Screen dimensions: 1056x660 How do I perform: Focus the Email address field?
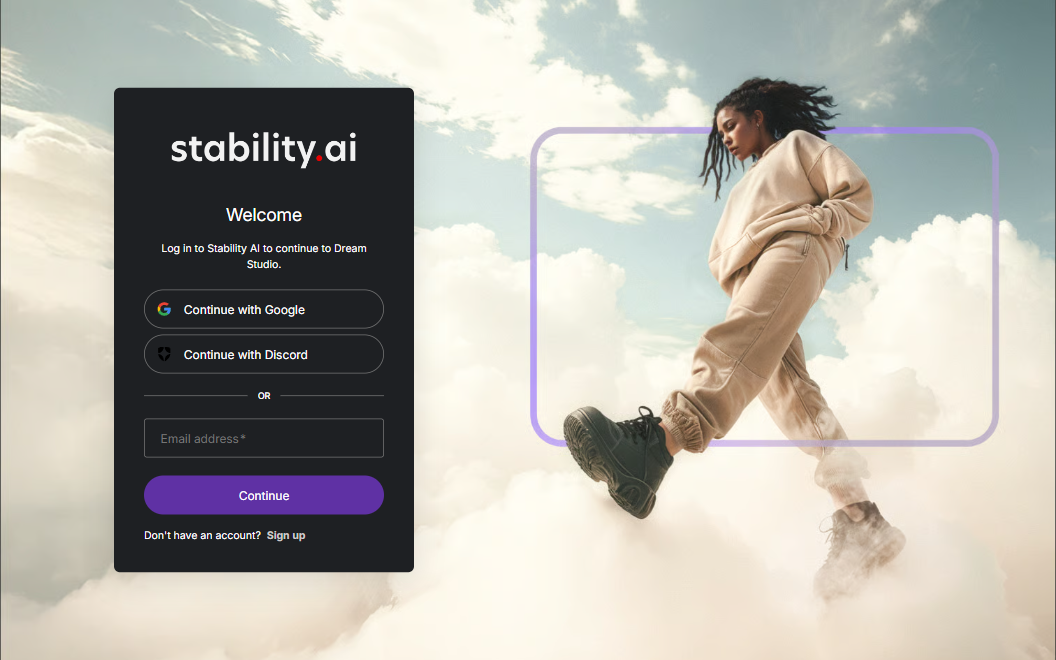tap(264, 438)
